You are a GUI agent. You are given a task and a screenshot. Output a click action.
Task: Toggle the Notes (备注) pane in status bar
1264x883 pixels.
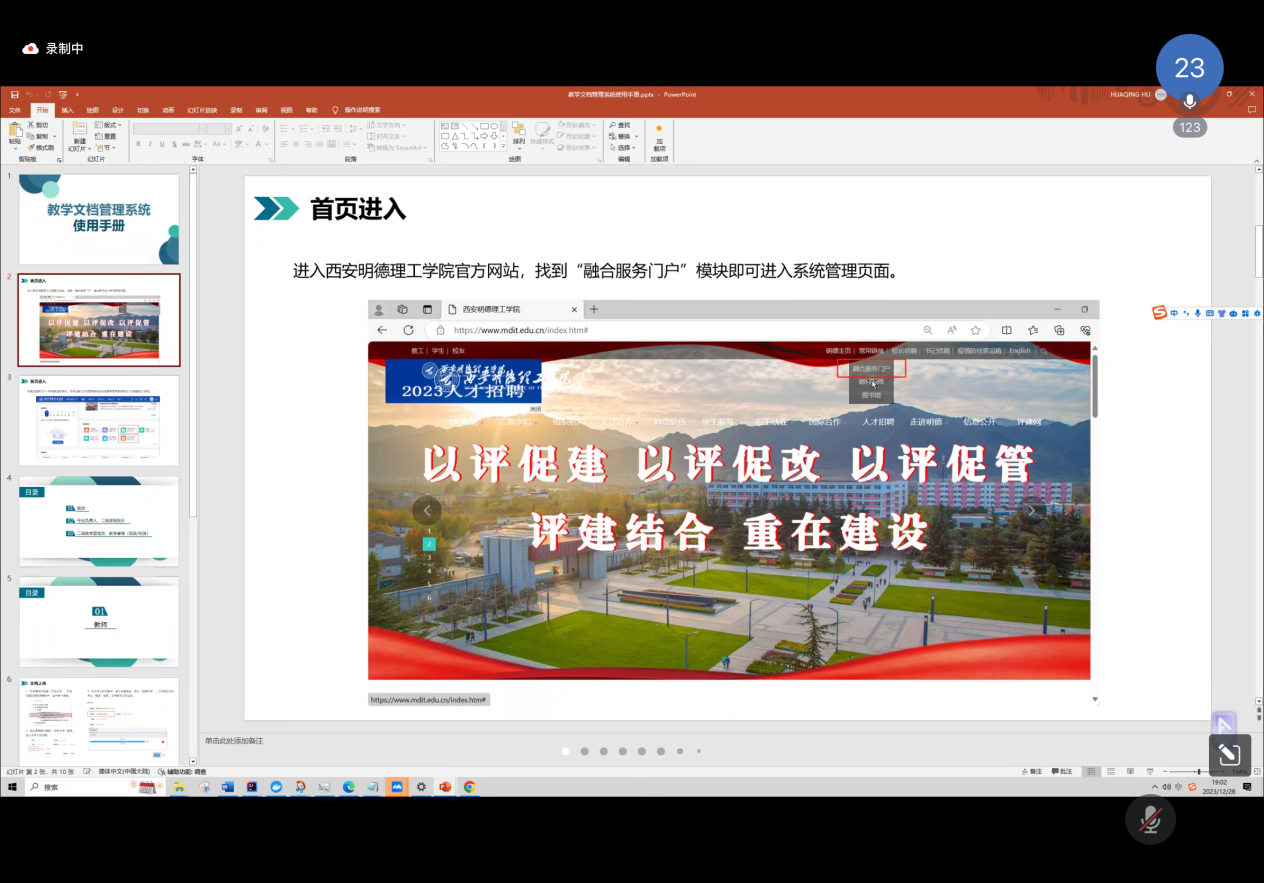1031,772
